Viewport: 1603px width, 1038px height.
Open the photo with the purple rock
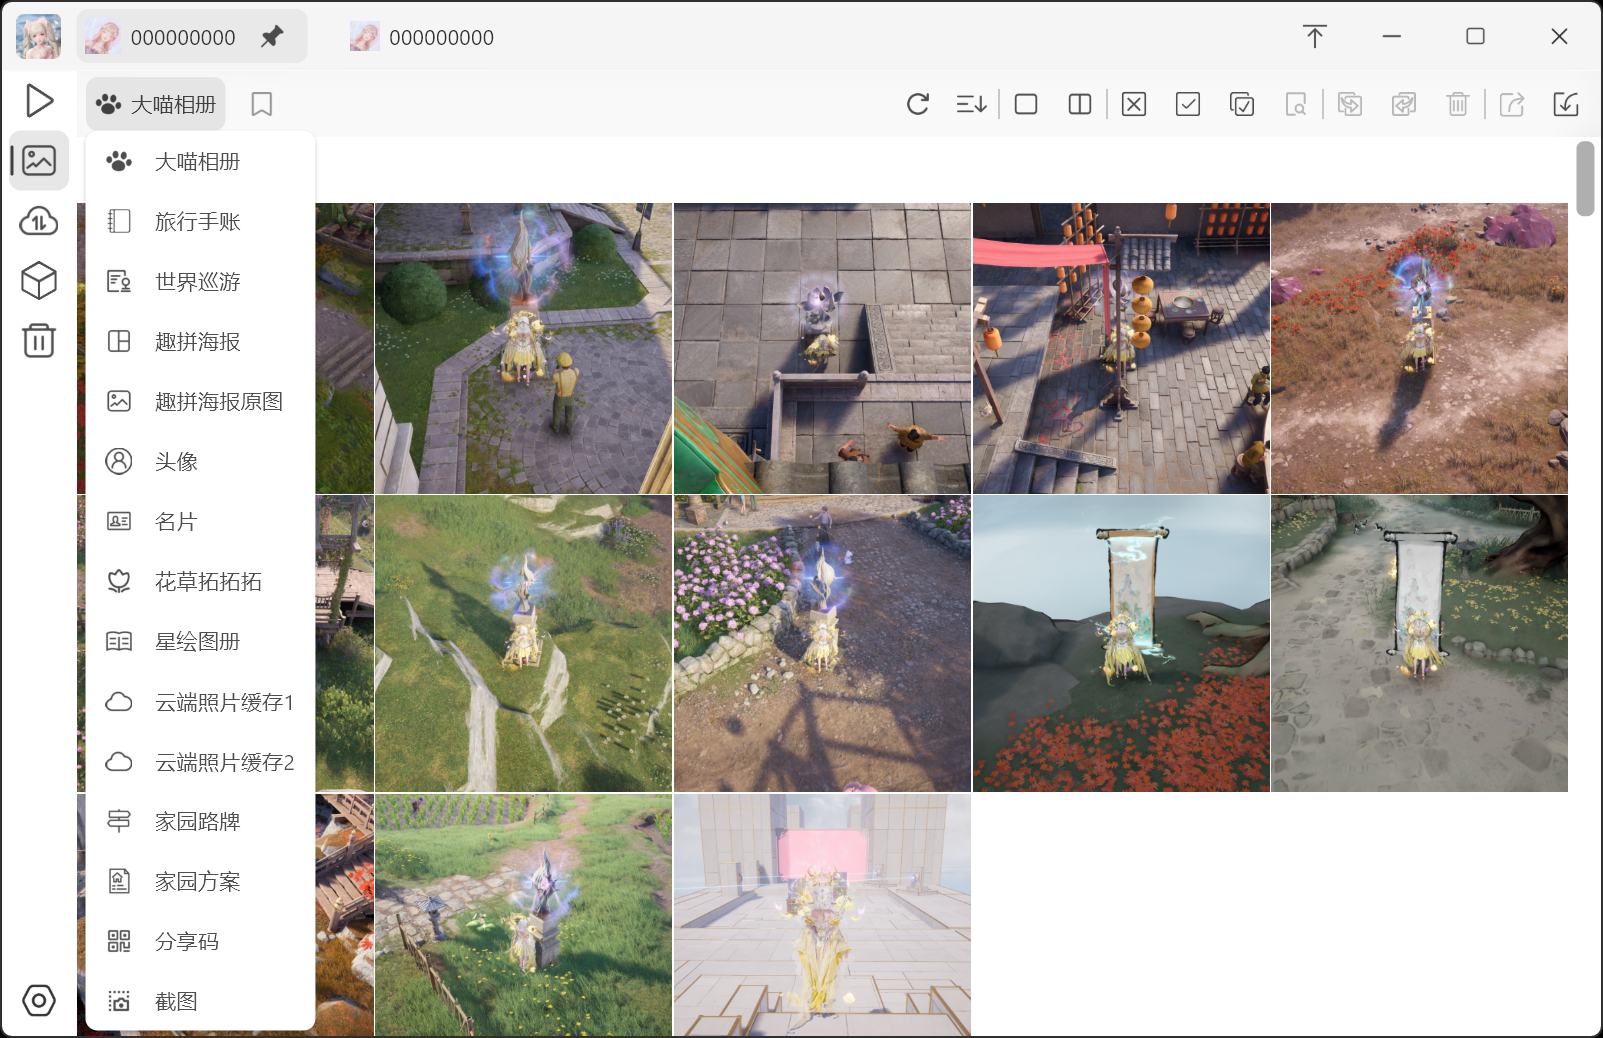tap(1420, 348)
